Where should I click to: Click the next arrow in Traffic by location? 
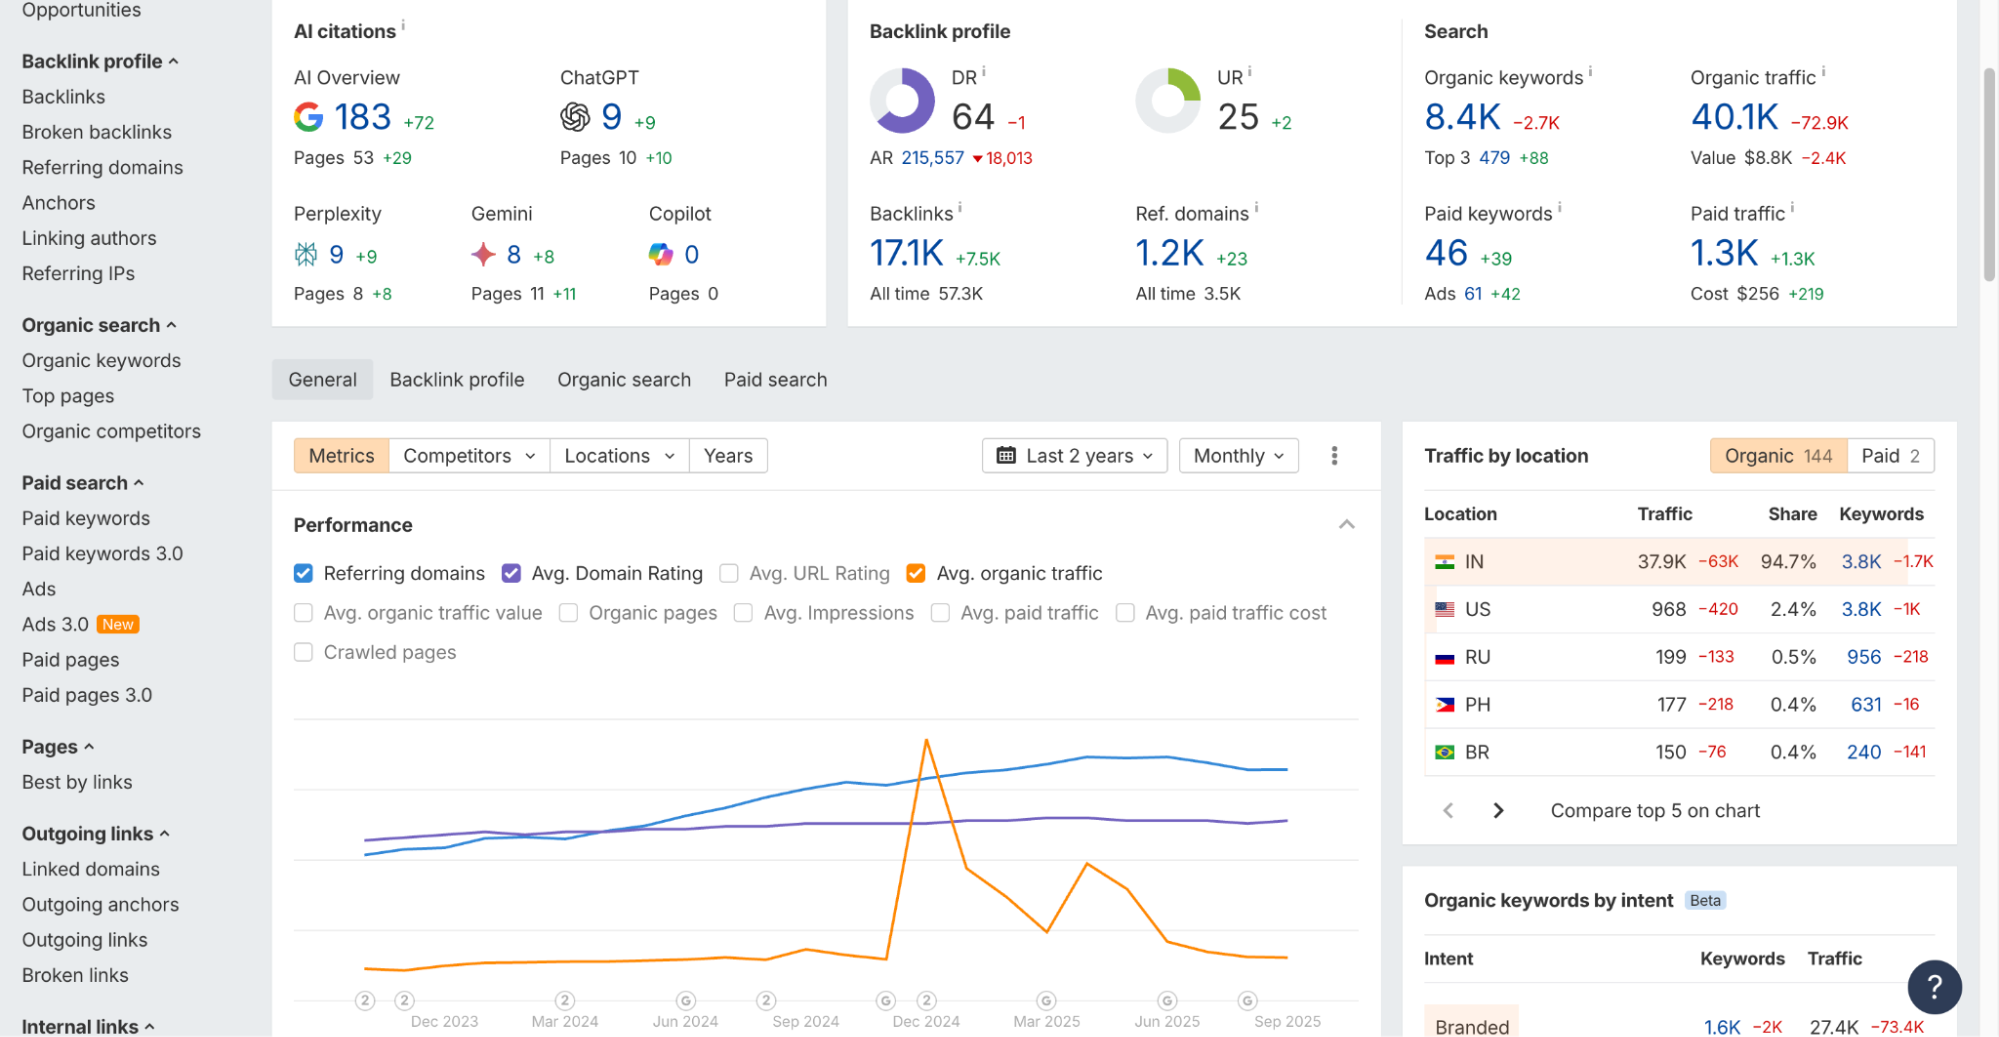(1497, 810)
